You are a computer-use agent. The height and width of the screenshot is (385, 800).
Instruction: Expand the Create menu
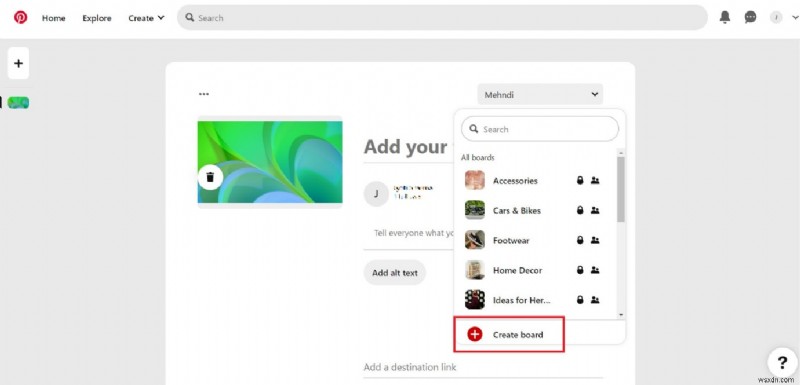click(x=146, y=18)
